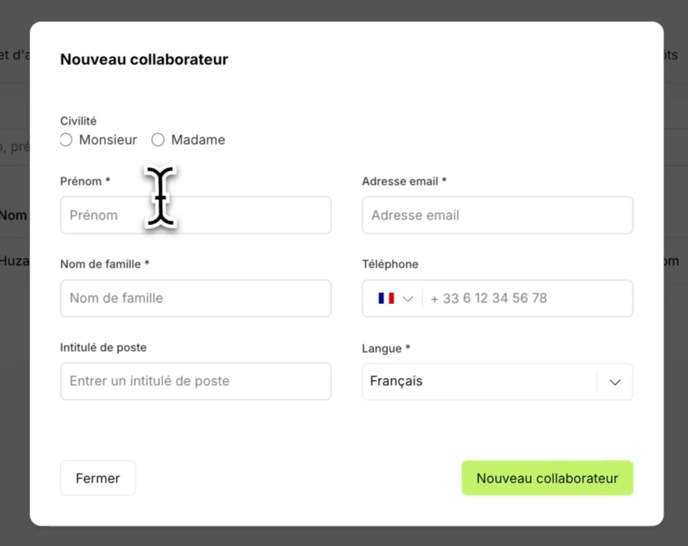Select the Monsieur radio button
Viewport: 688px width, 546px height.
tap(66, 140)
